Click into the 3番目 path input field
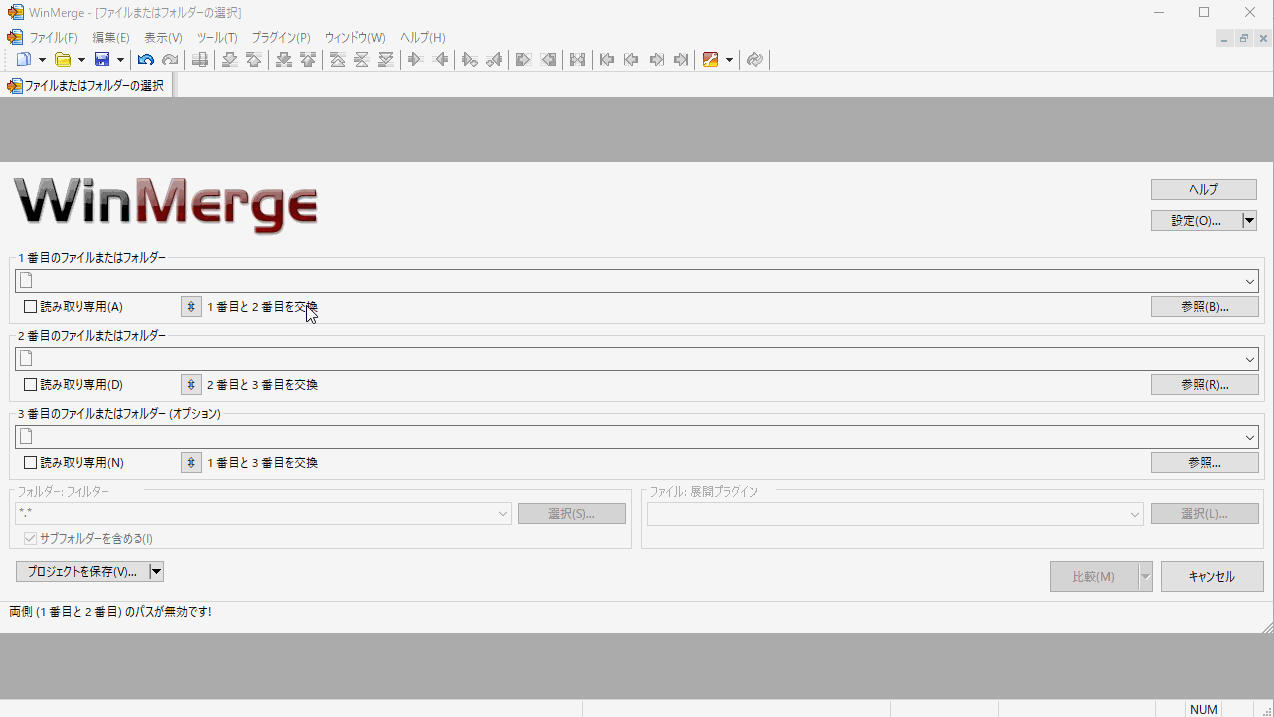The image size is (1274, 717). click(x=636, y=437)
